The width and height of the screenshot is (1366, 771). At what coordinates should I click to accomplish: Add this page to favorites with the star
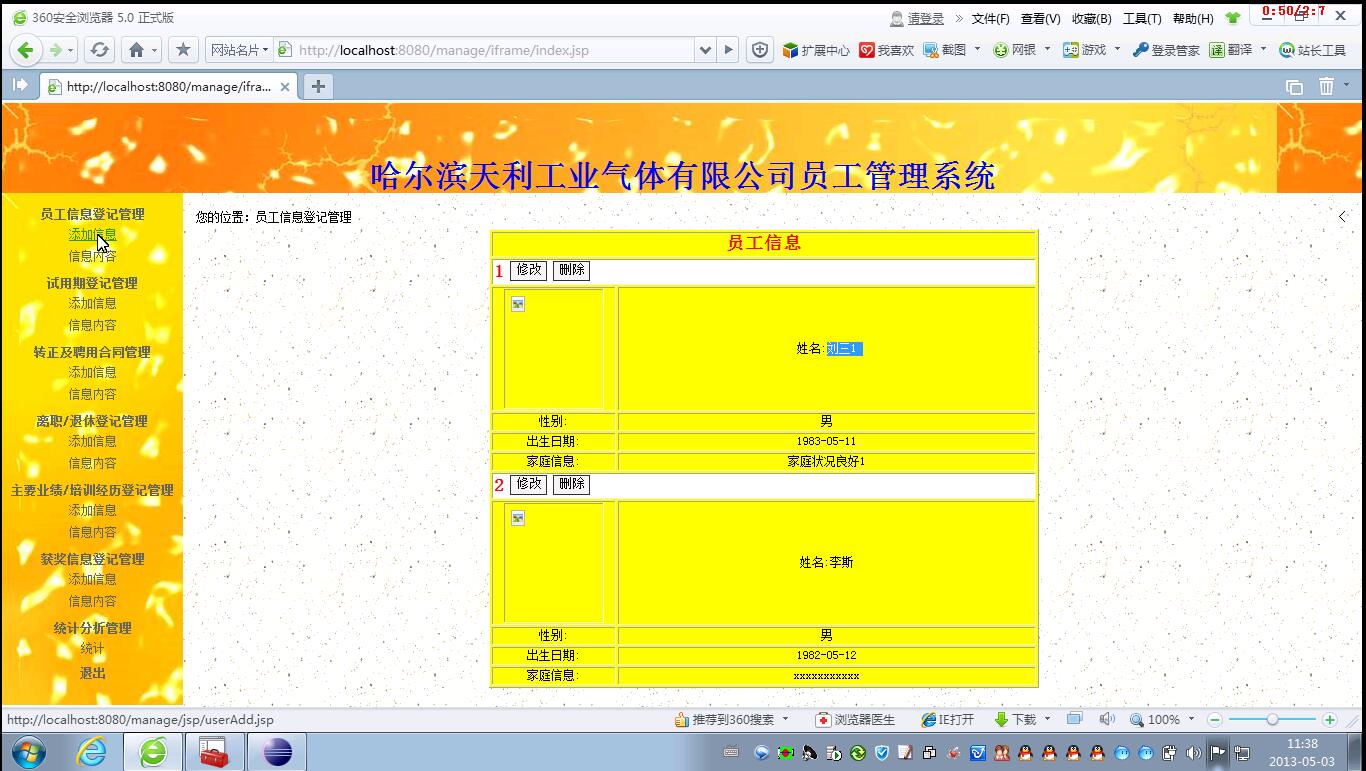pos(183,50)
